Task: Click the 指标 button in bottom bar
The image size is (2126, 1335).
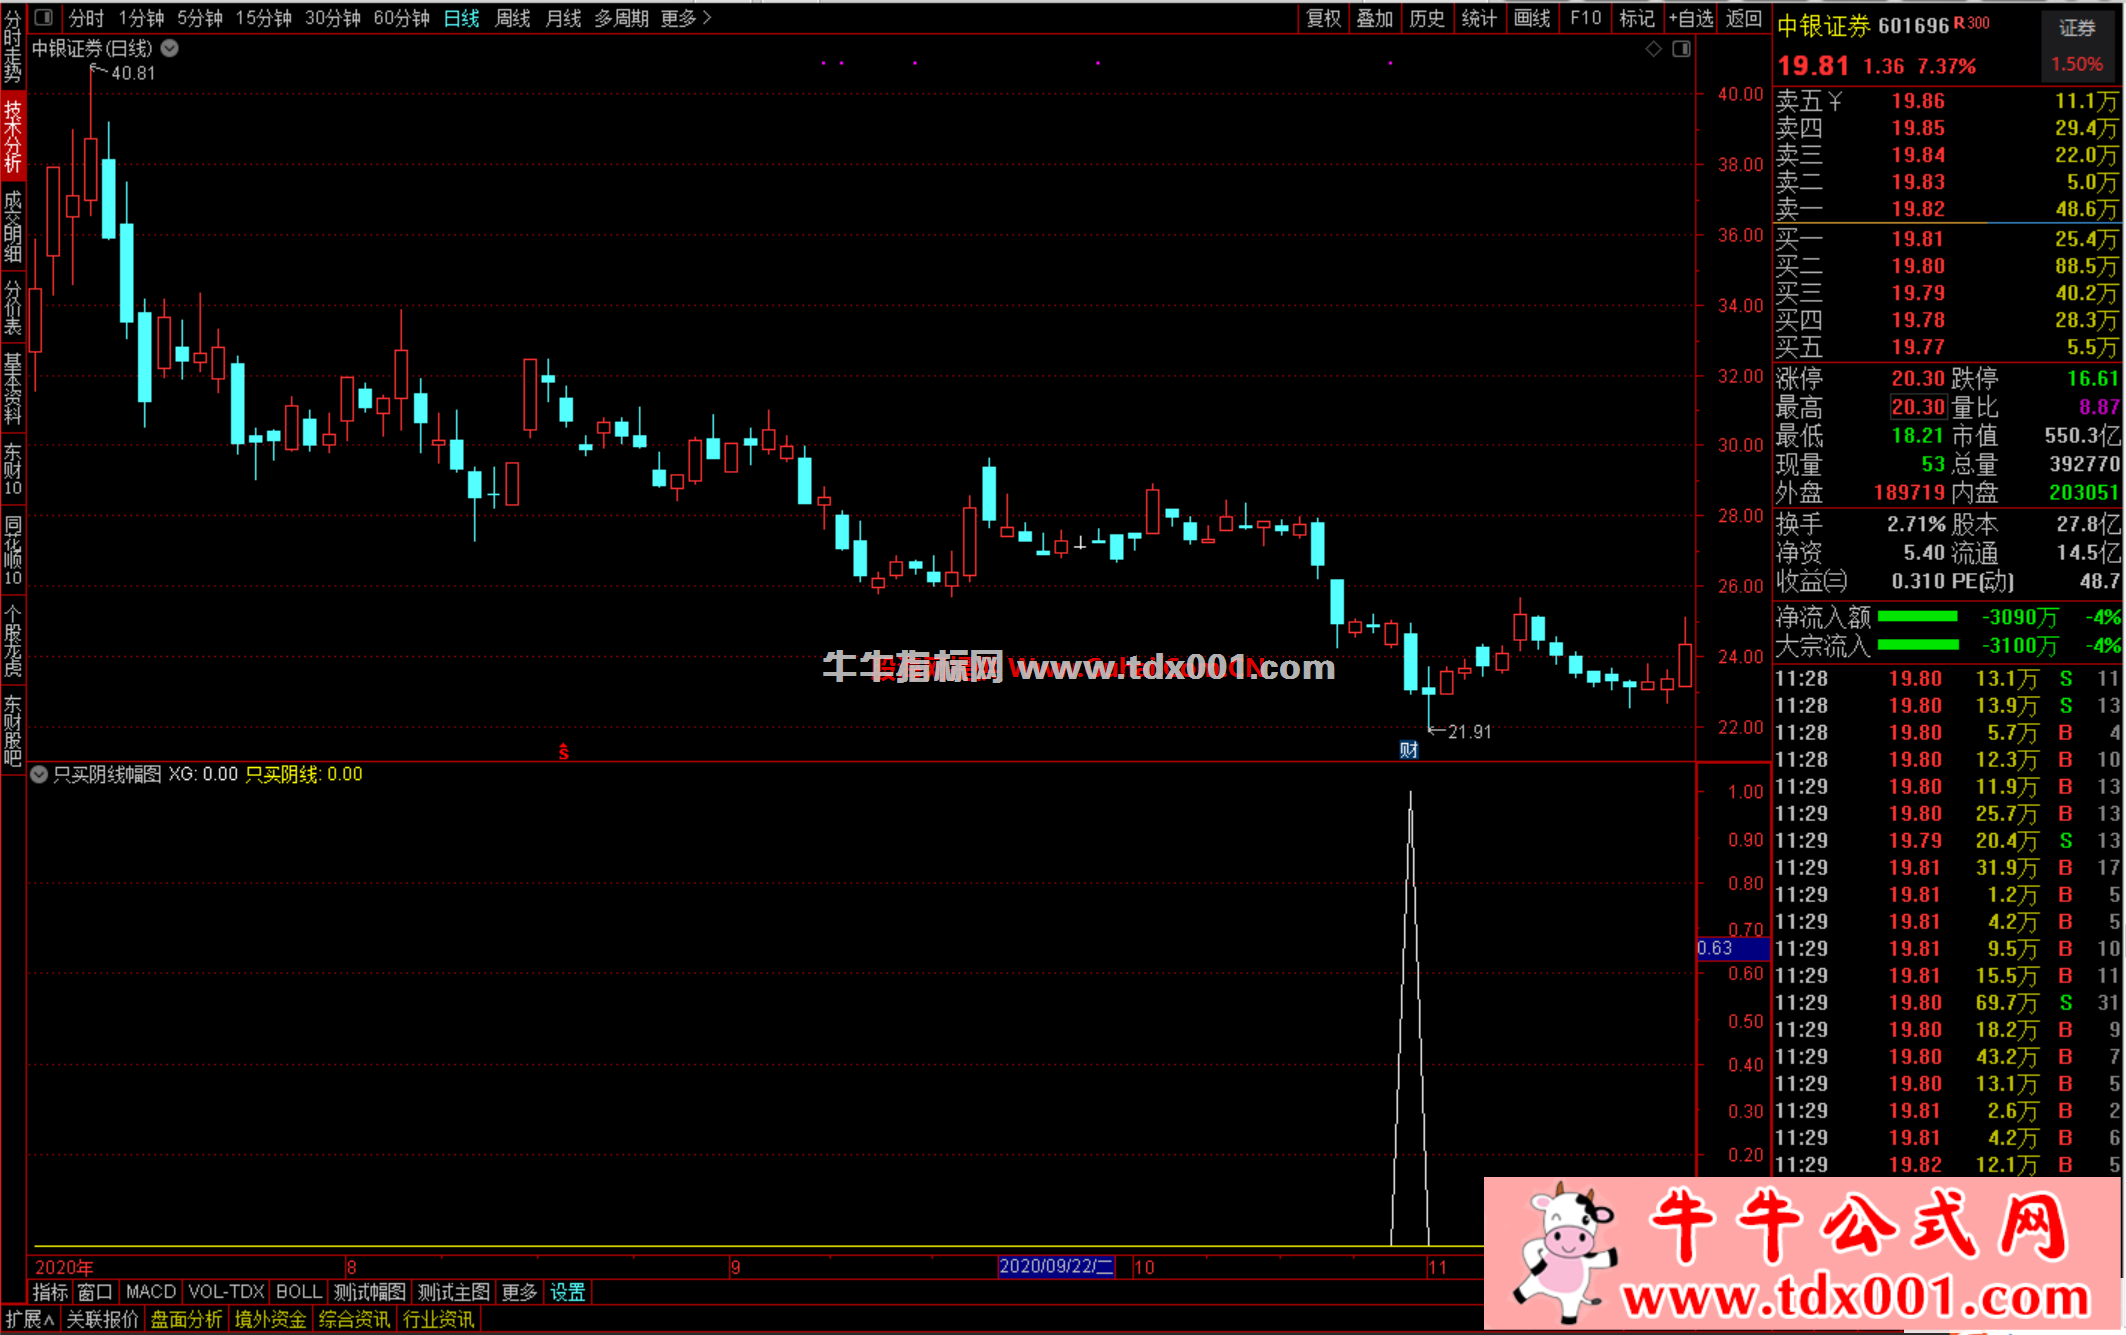Action: pyautogui.click(x=50, y=1292)
